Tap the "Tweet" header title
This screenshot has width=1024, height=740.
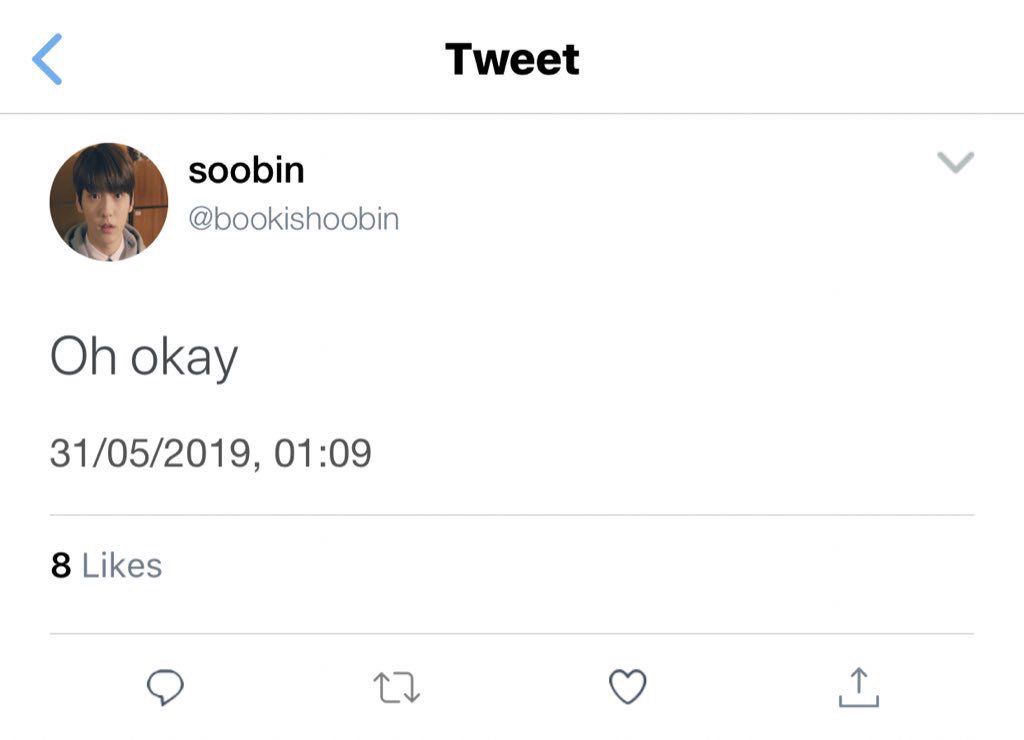(x=512, y=59)
